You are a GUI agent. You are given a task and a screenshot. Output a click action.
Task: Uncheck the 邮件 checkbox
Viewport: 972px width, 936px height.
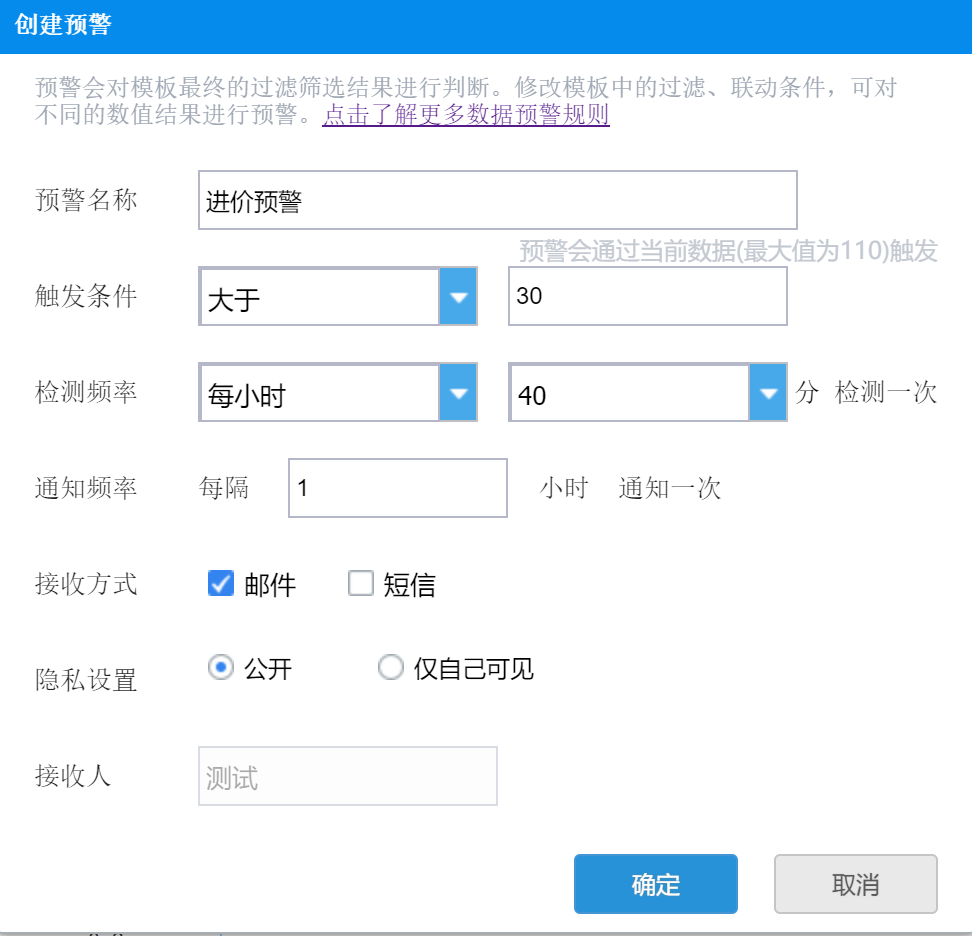221,584
